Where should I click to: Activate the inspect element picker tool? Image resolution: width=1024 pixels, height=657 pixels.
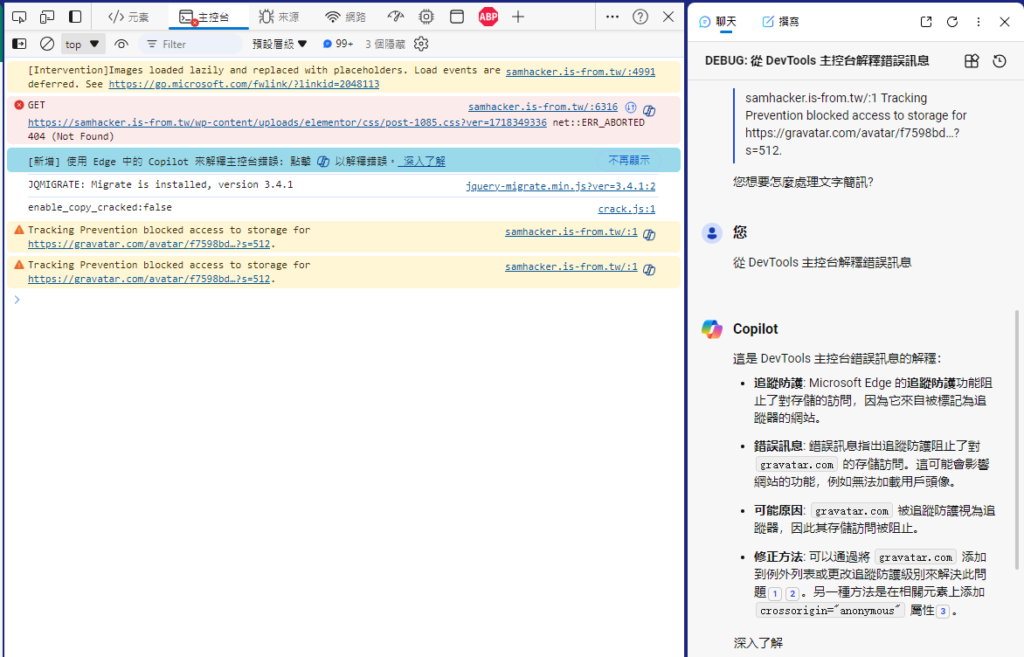[x=19, y=17]
